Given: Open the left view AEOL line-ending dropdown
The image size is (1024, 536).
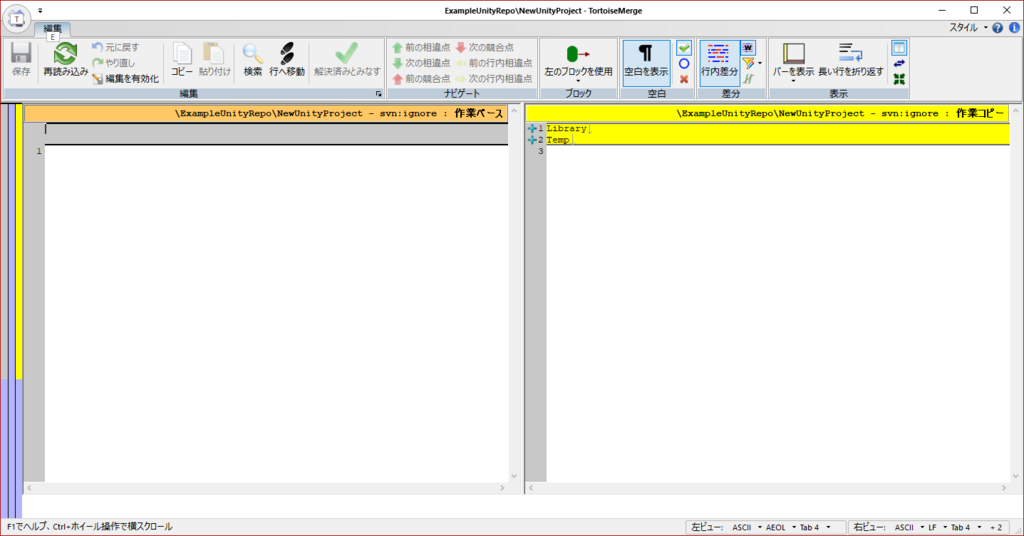Looking at the screenshot, I should pyautogui.click(x=780, y=528).
